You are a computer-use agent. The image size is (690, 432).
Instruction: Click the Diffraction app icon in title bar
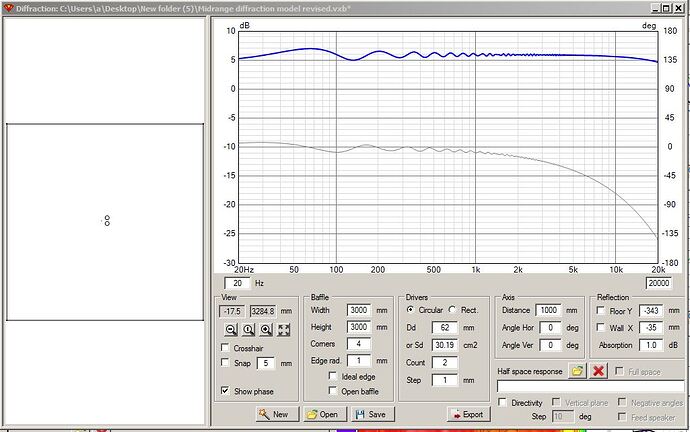coord(8,8)
